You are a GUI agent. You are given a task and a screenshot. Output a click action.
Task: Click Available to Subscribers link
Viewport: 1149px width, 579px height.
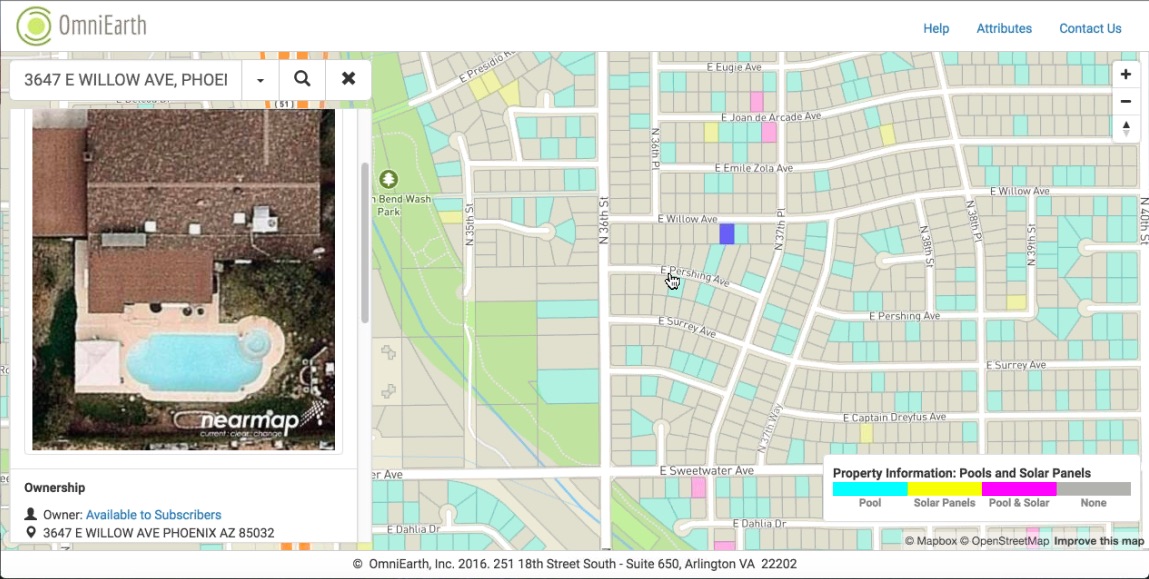(x=153, y=515)
